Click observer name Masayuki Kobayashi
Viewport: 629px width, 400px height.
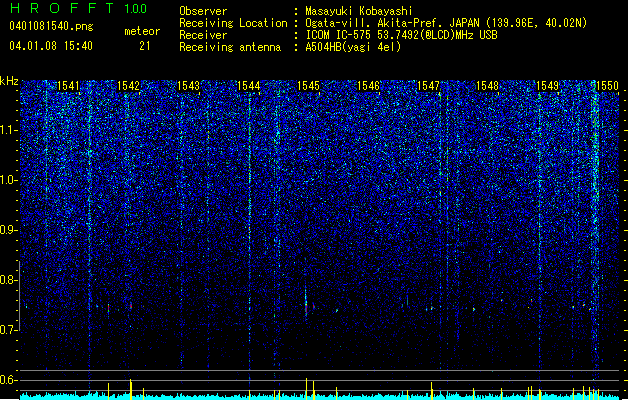coord(359,11)
